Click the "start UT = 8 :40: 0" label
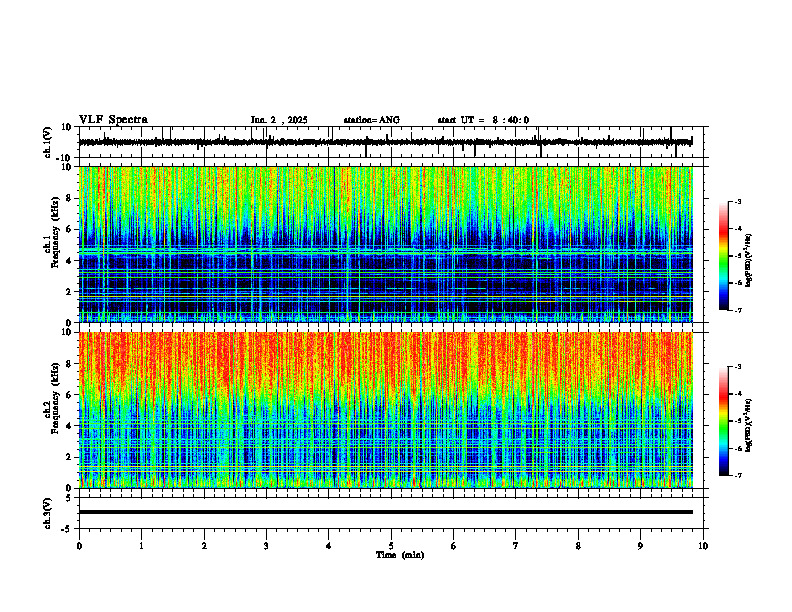This screenshot has width=792, height=612. 483,120
